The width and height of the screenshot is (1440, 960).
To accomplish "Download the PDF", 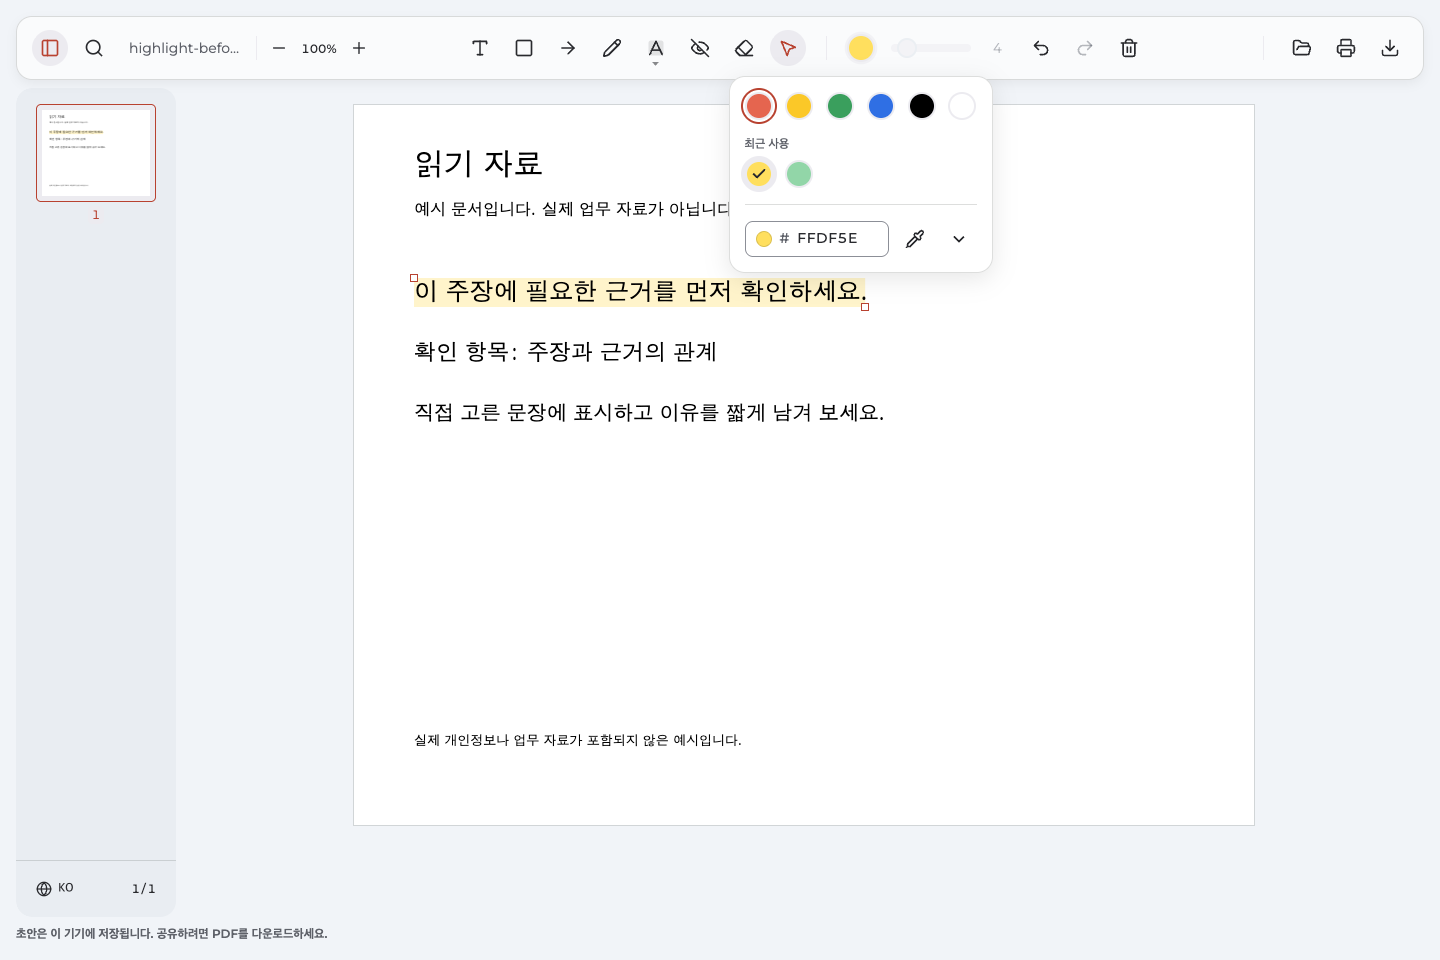I will tap(1390, 48).
